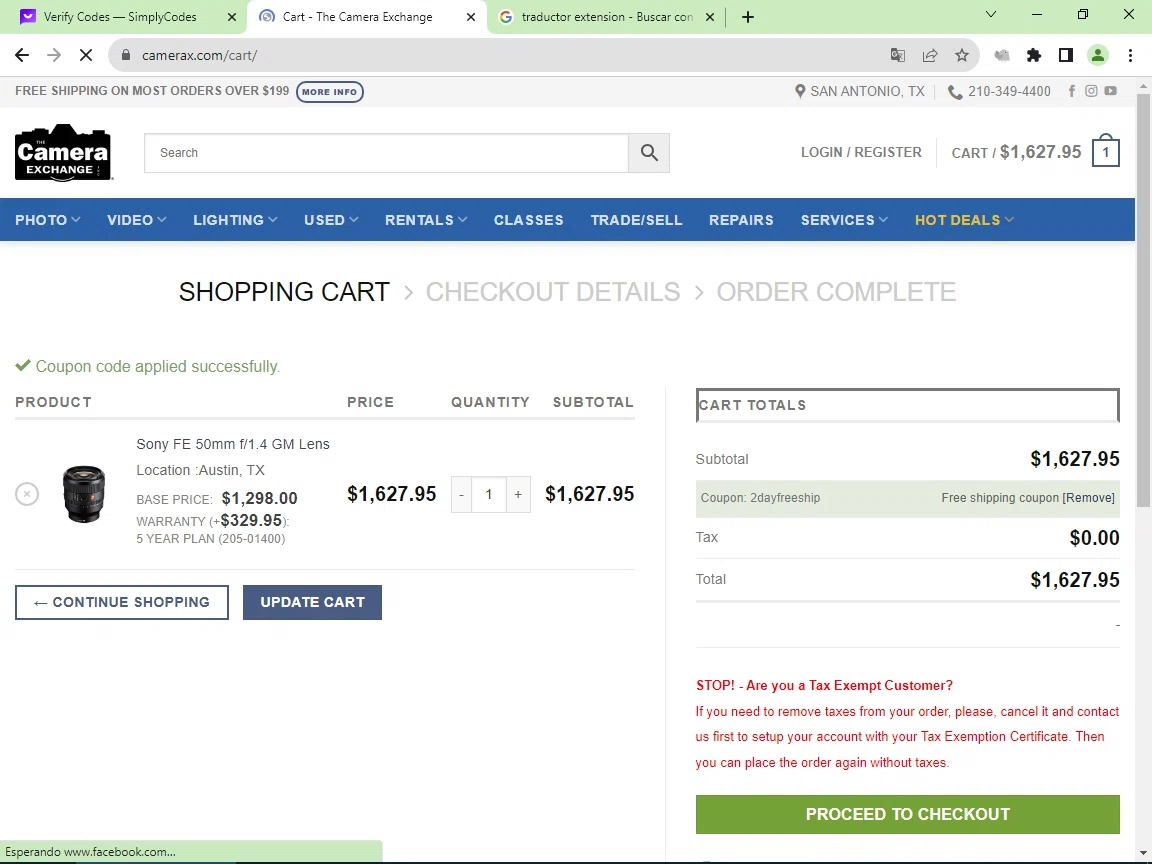This screenshot has height=864, width=1152.
Task: Open Sony FE 50mm f/1.4 GM Lens link
Action: tap(233, 444)
